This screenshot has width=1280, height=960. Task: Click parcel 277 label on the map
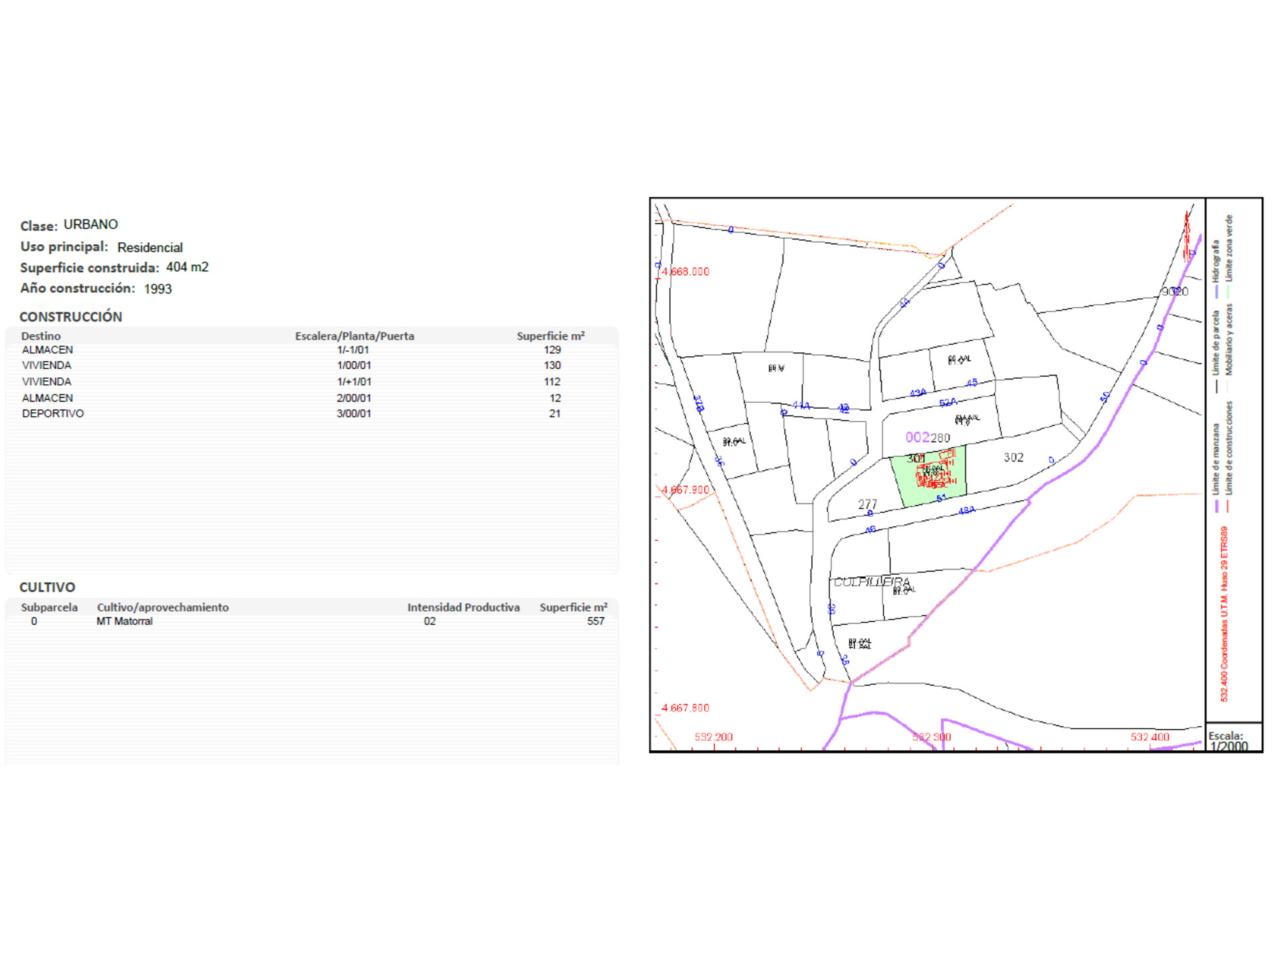click(x=868, y=504)
